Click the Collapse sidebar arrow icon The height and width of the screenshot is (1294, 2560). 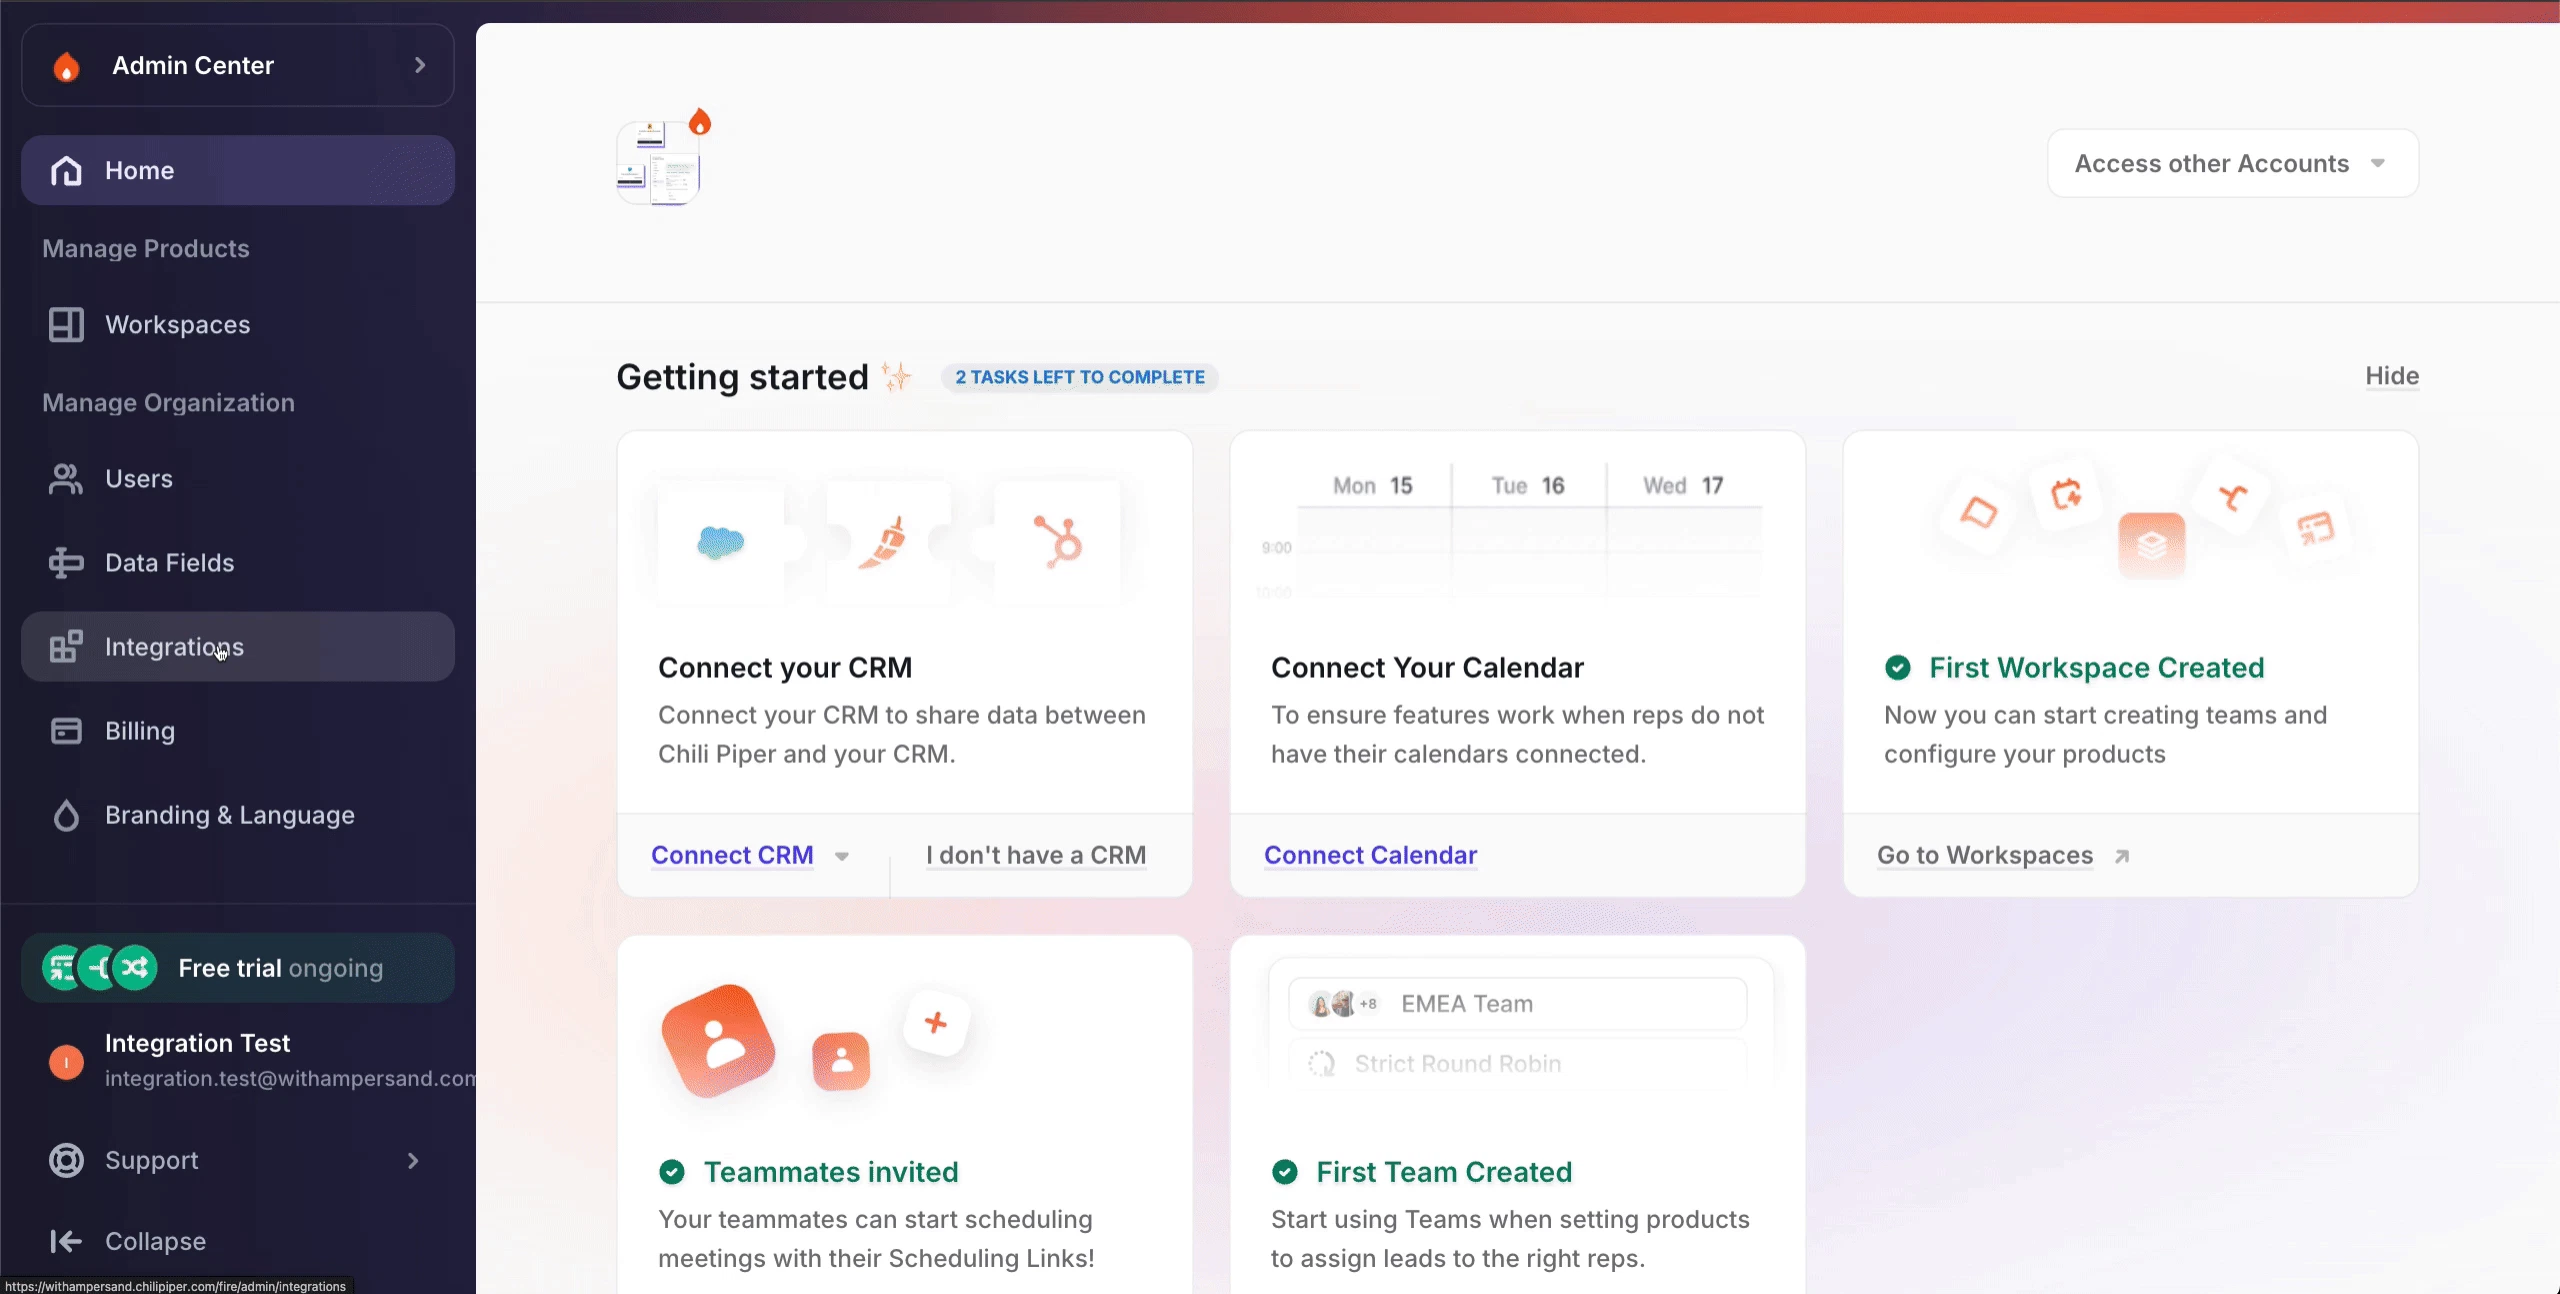click(66, 1241)
